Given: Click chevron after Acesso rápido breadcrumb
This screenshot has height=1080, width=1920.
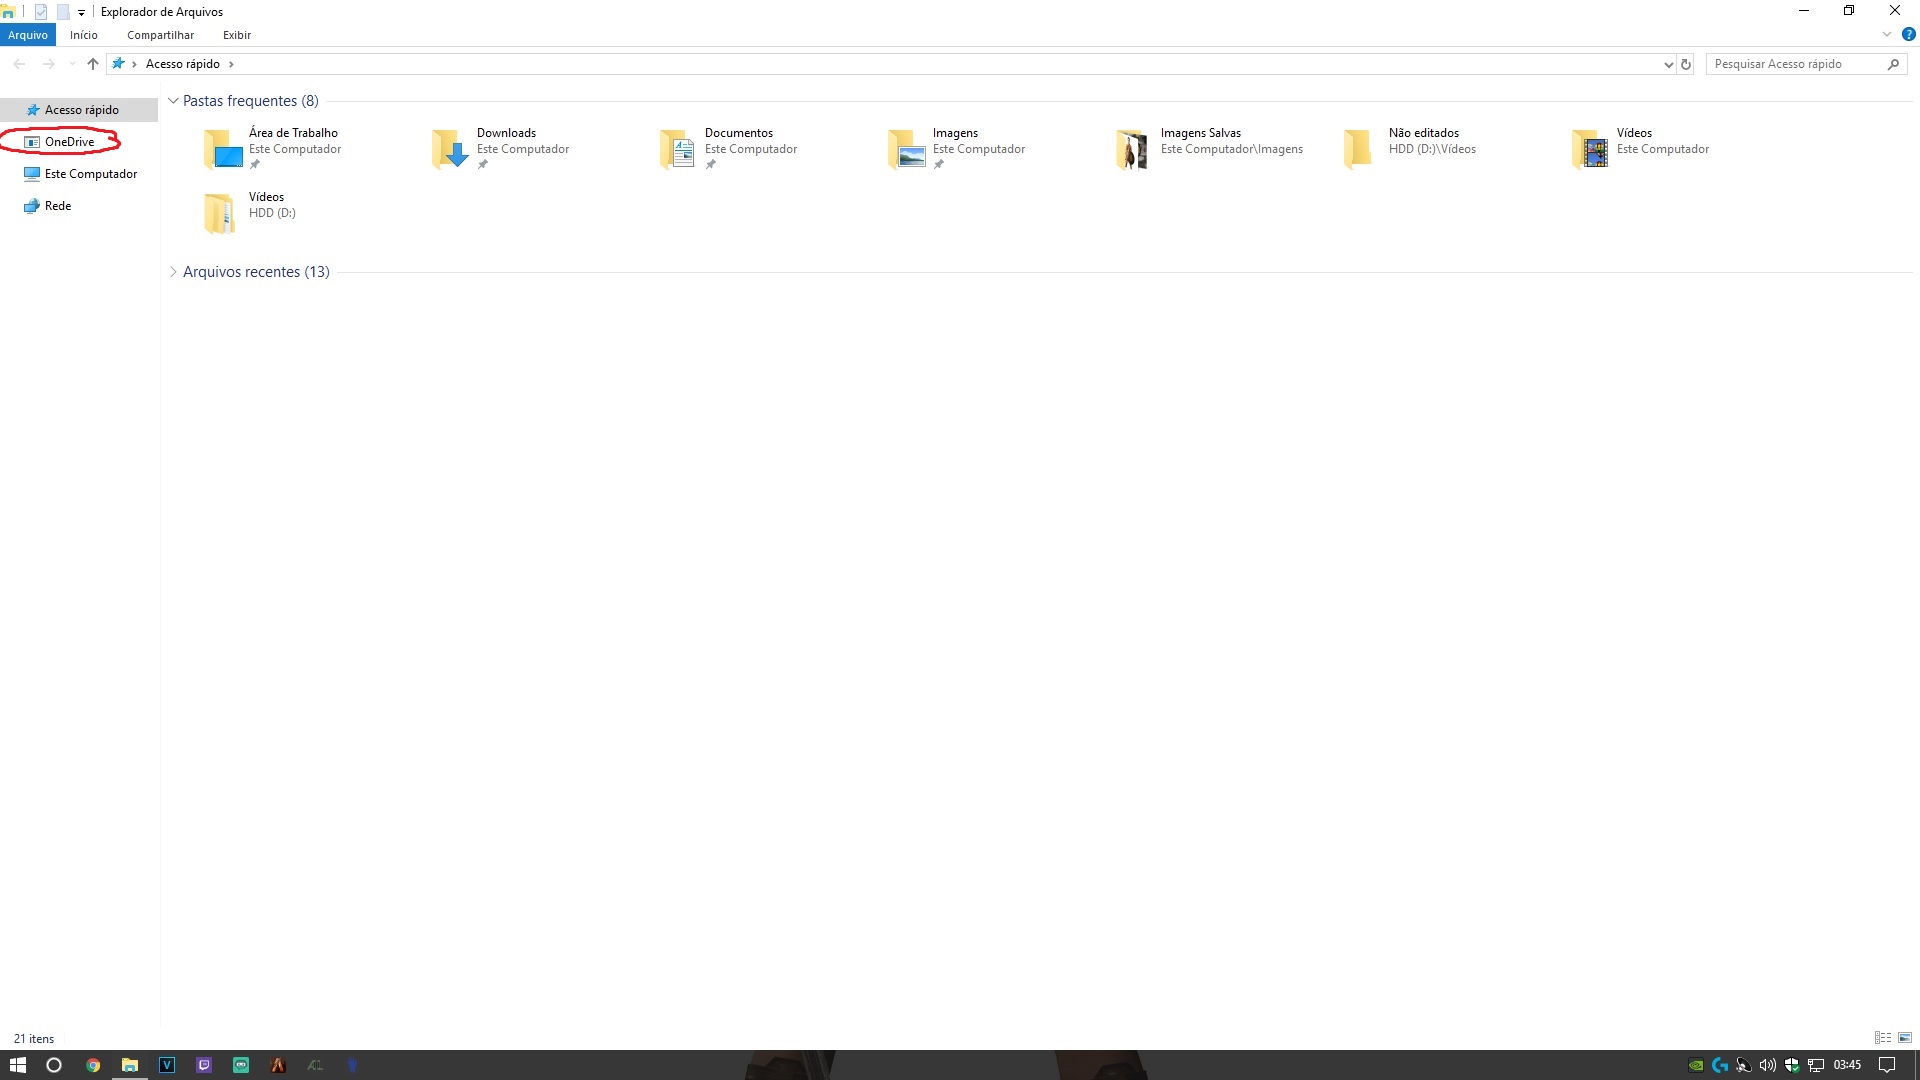Looking at the screenshot, I should pyautogui.click(x=231, y=64).
